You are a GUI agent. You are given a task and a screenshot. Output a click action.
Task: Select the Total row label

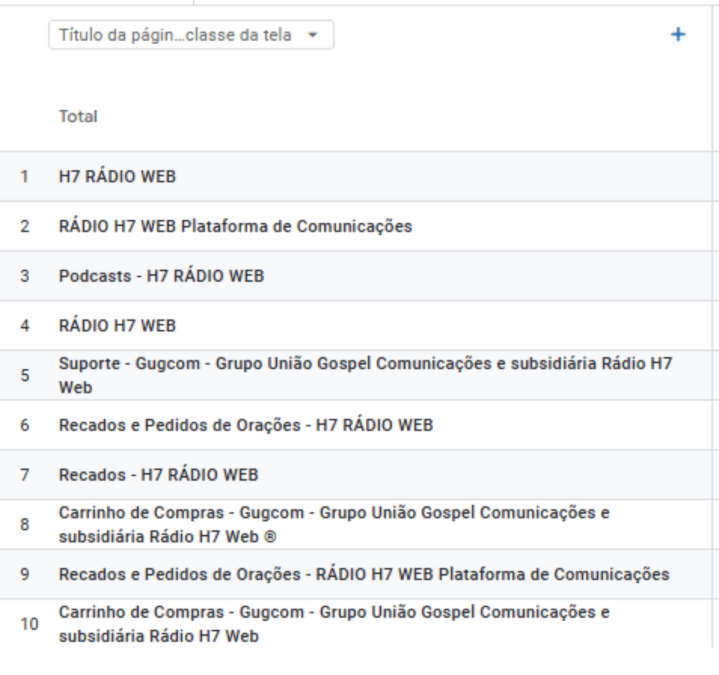tap(78, 116)
